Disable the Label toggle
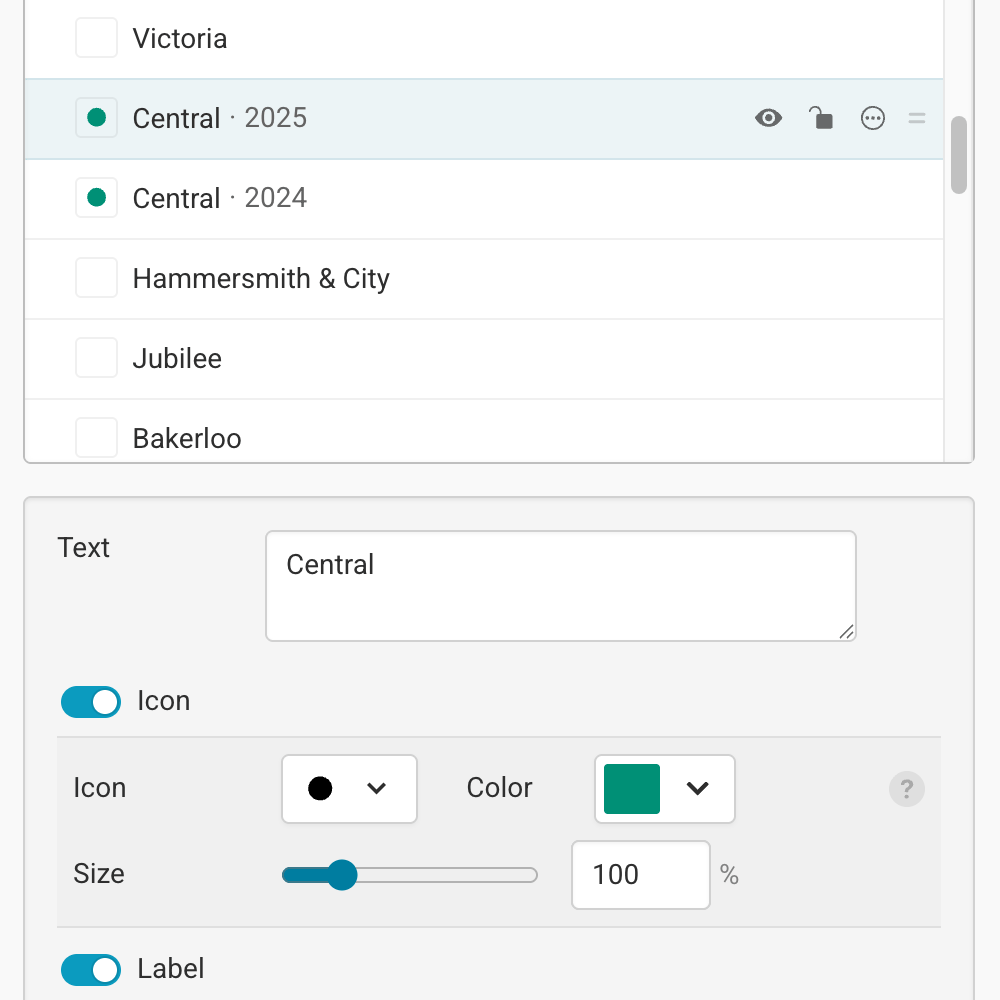This screenshot has width=1000, height=1000. (x=91, y=969)
